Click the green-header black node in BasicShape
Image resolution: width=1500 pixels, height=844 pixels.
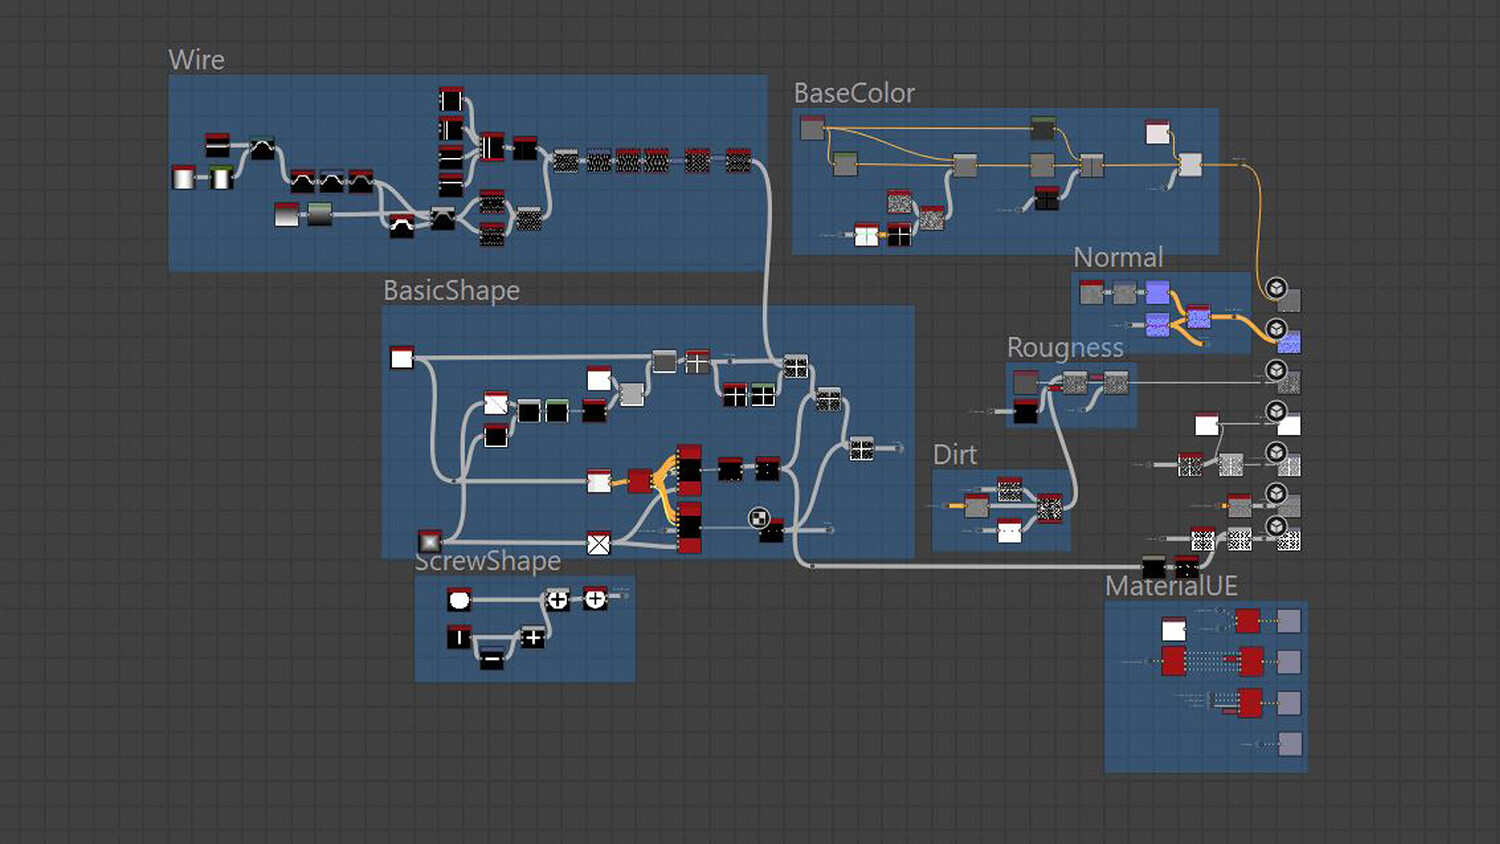[x=557, y=410]
